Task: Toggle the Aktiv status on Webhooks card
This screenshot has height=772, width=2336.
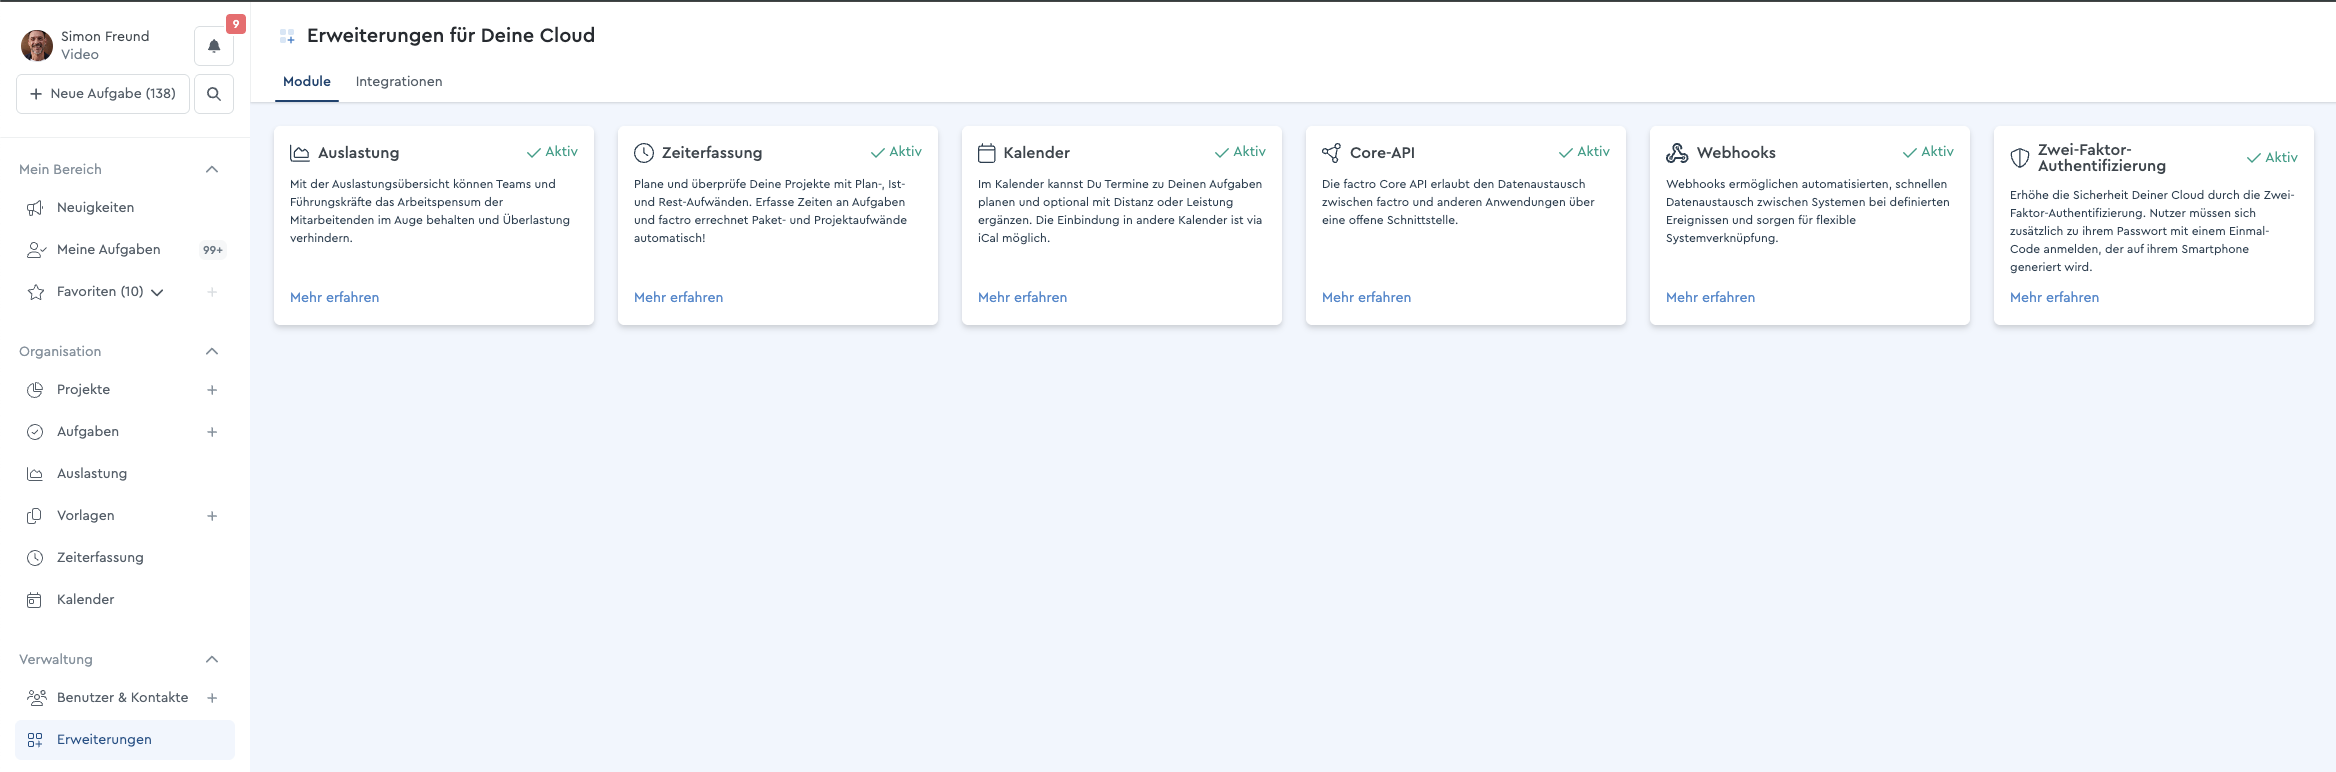Action: tap(1928, 152)
